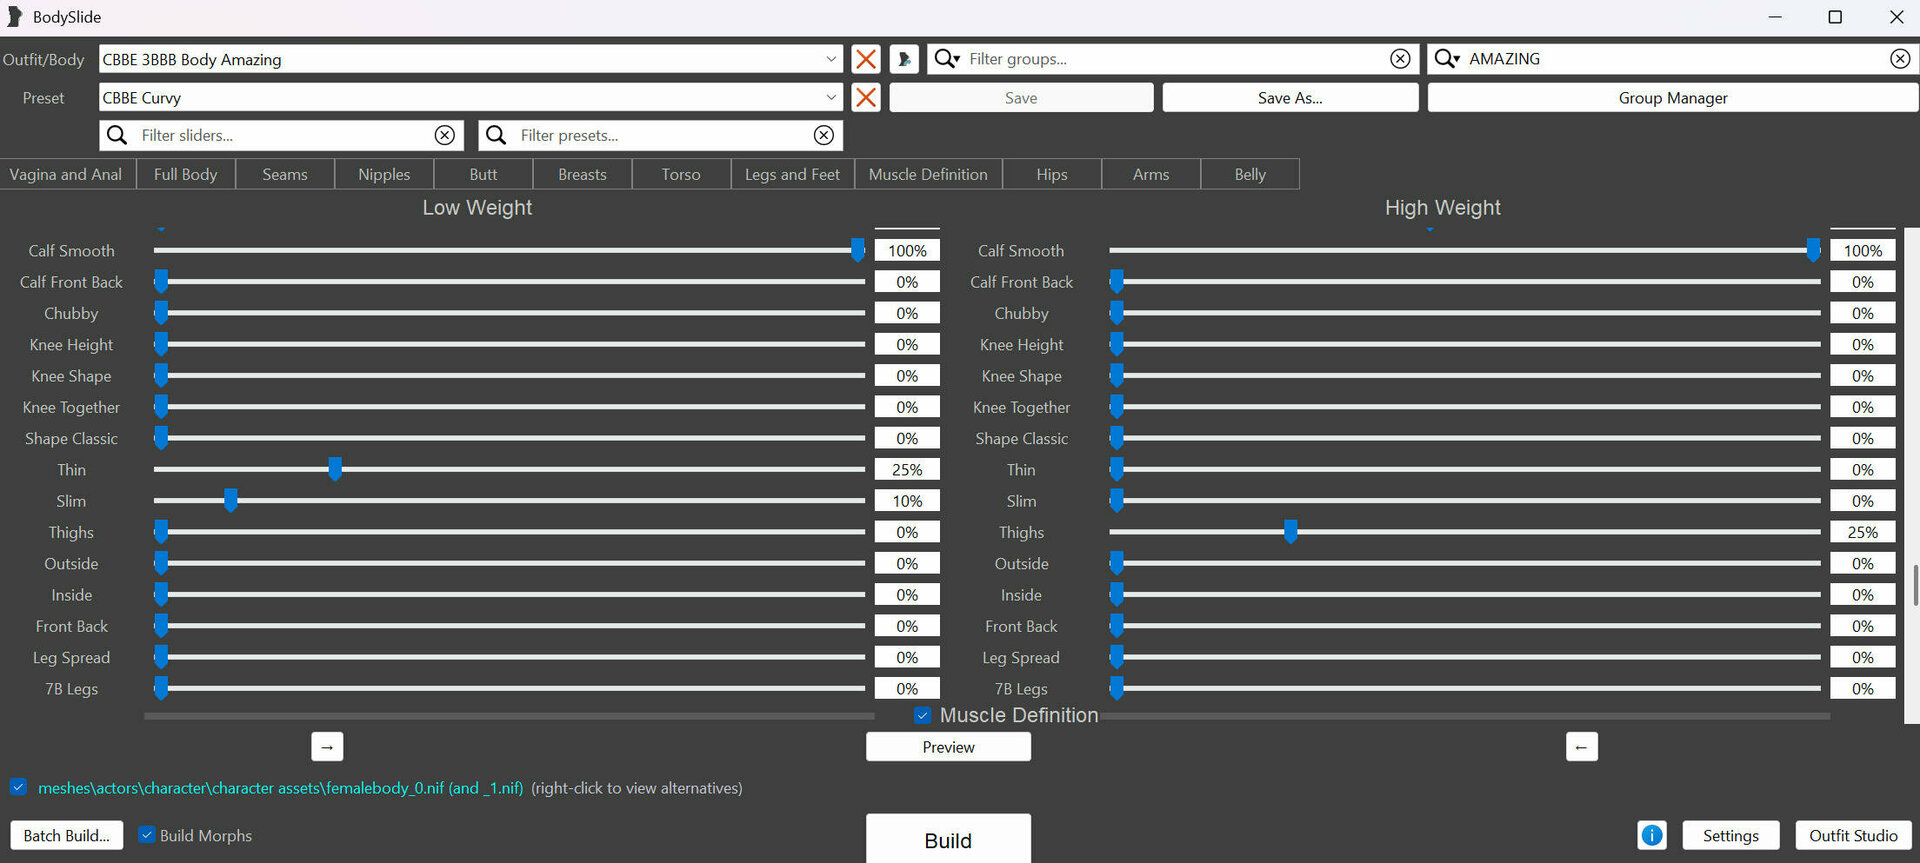
Task: Launch Outfit Studio
Action: click(1853, 835)
